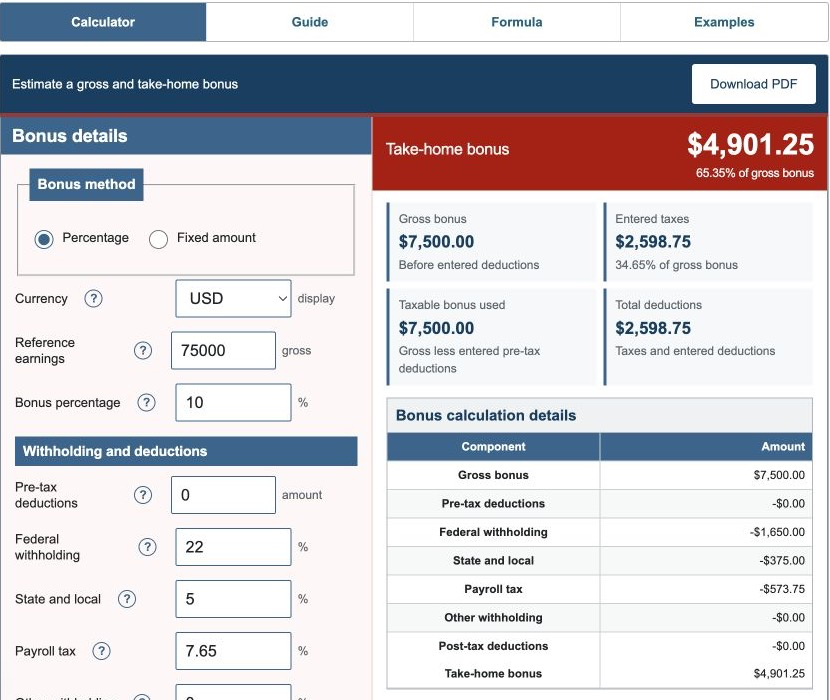Show help for Pre-tax deductions
Image resolution: width=830 pixels, height=700 pixels.
142,495
